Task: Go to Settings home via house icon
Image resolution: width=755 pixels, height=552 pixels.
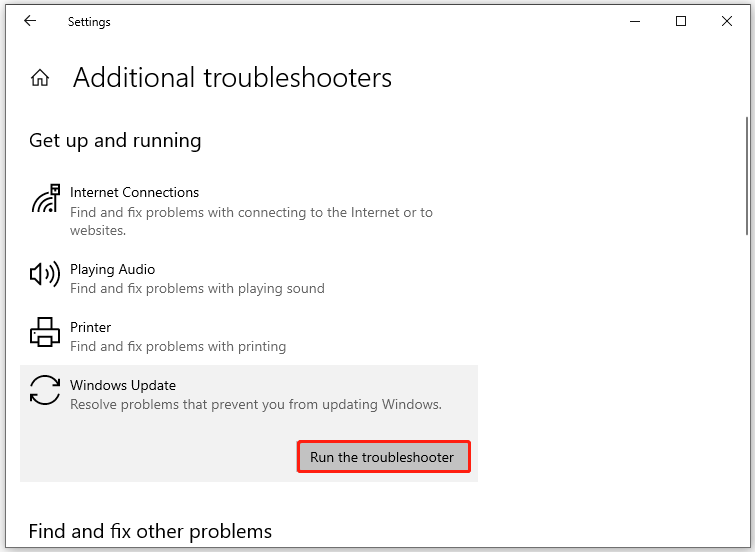Action: click(40, 78)
